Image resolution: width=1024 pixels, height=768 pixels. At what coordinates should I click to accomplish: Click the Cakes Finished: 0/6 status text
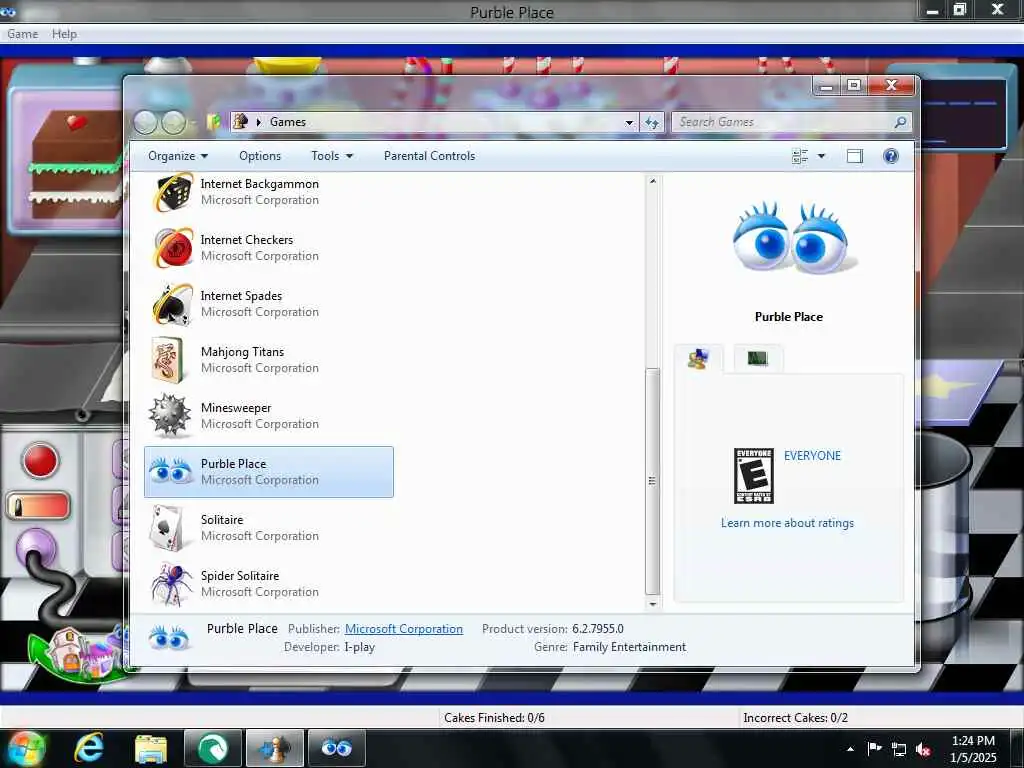click(494, 718)
